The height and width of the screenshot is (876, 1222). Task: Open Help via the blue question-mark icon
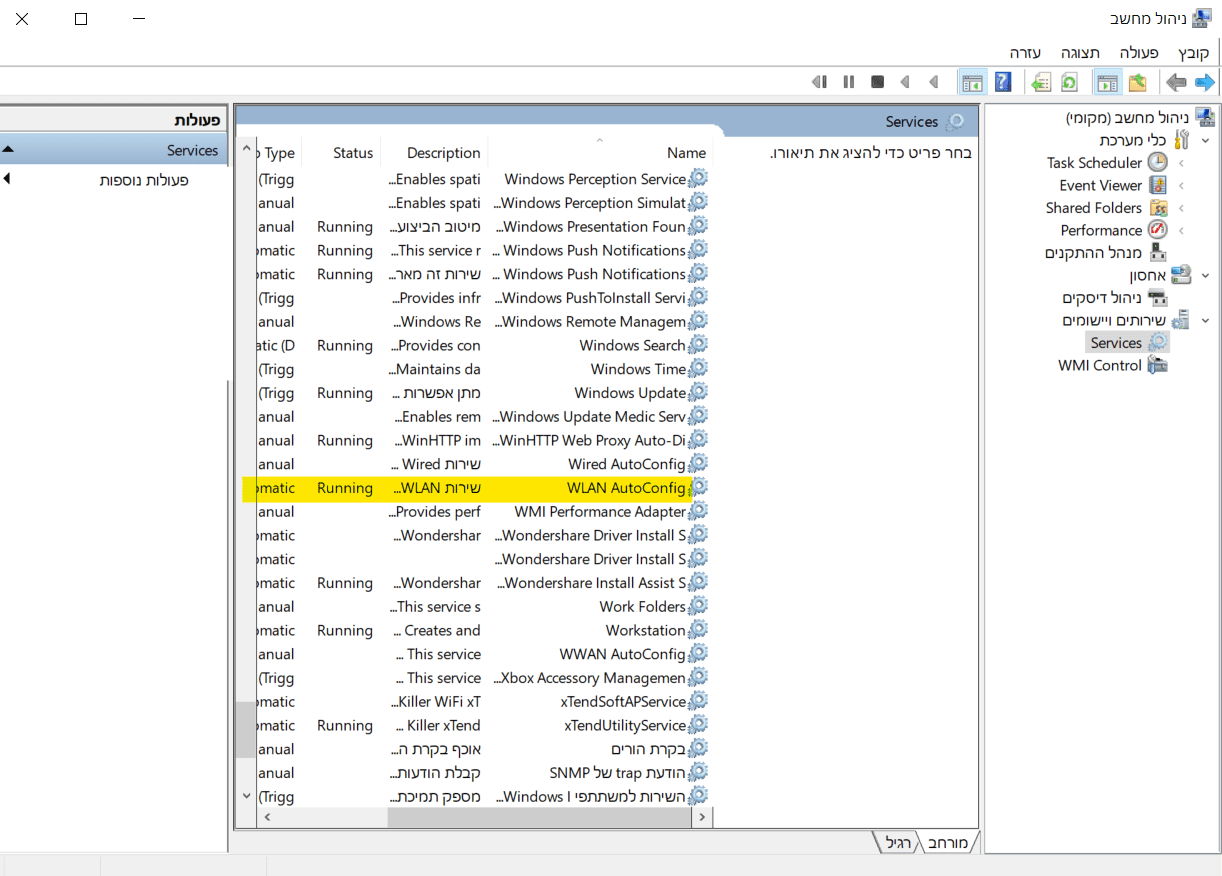tap(1003, 82)
